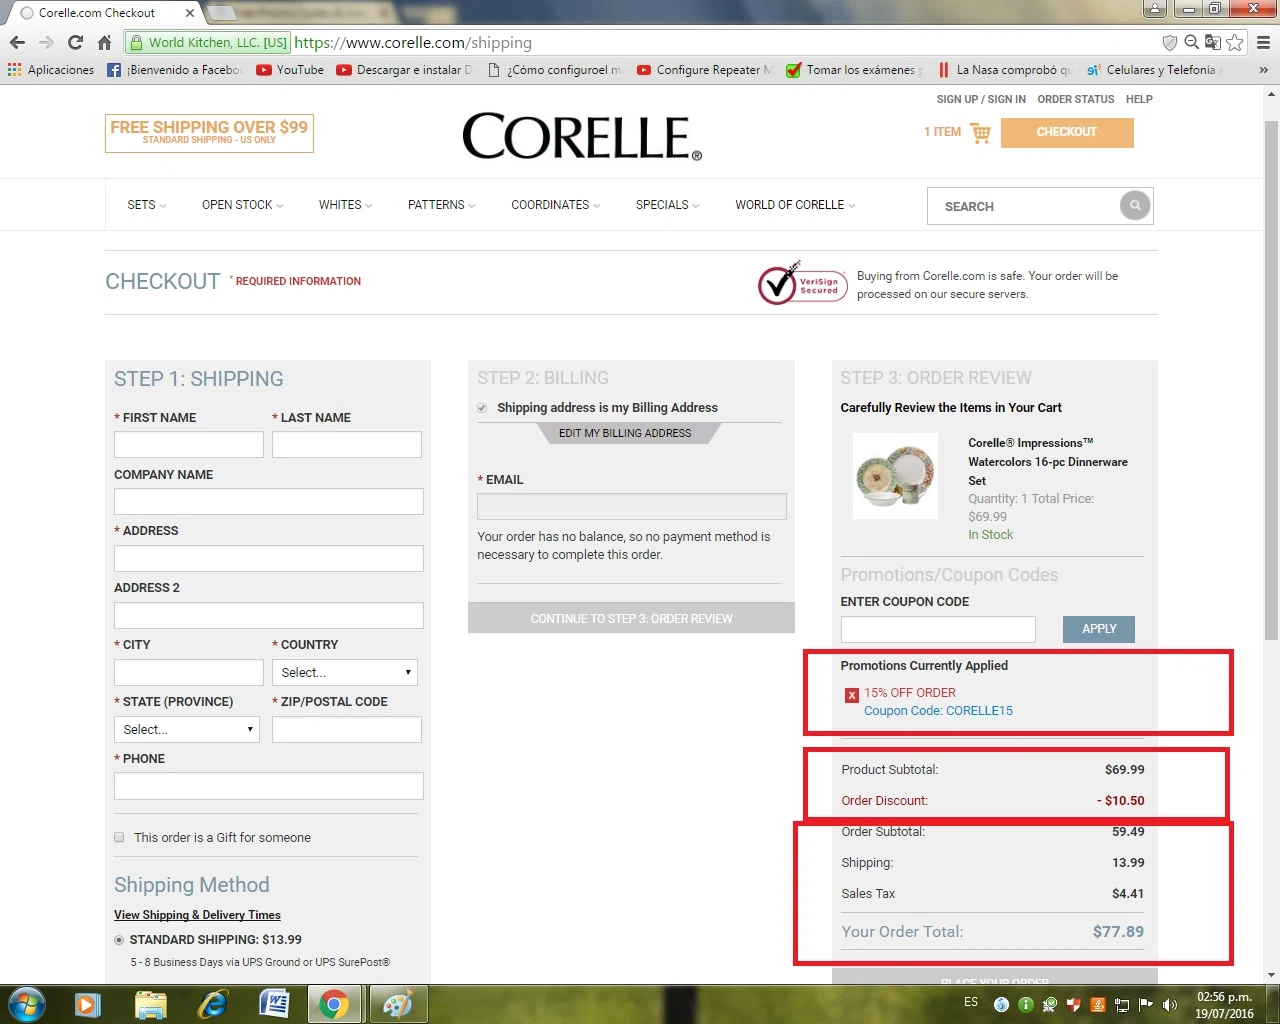Expand the WHITES menu

345,205
